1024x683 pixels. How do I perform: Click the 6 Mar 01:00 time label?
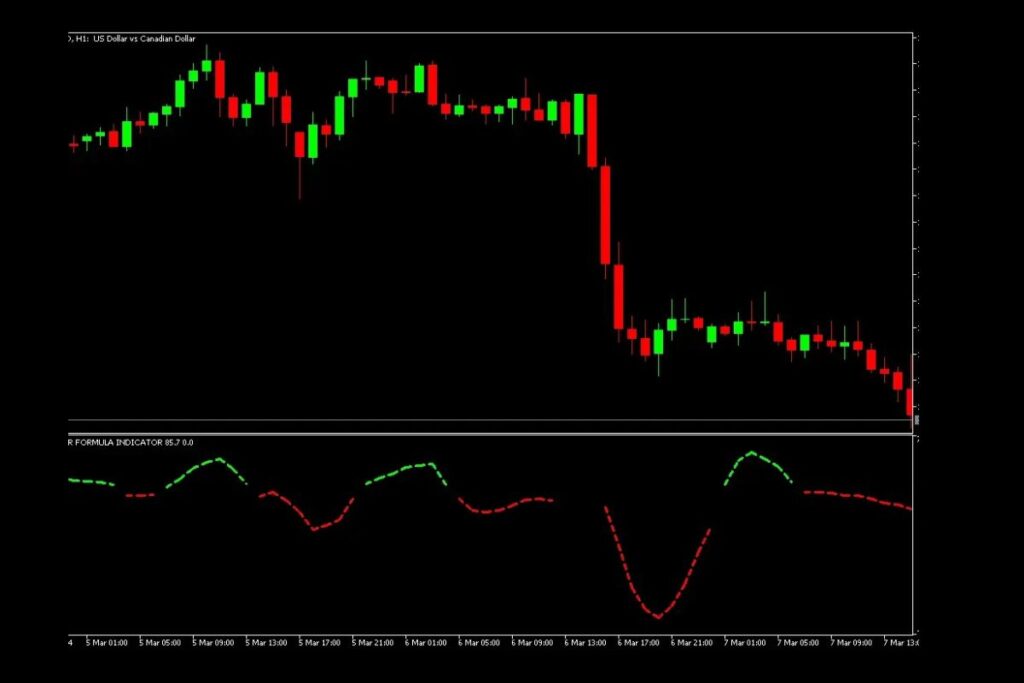425,642
